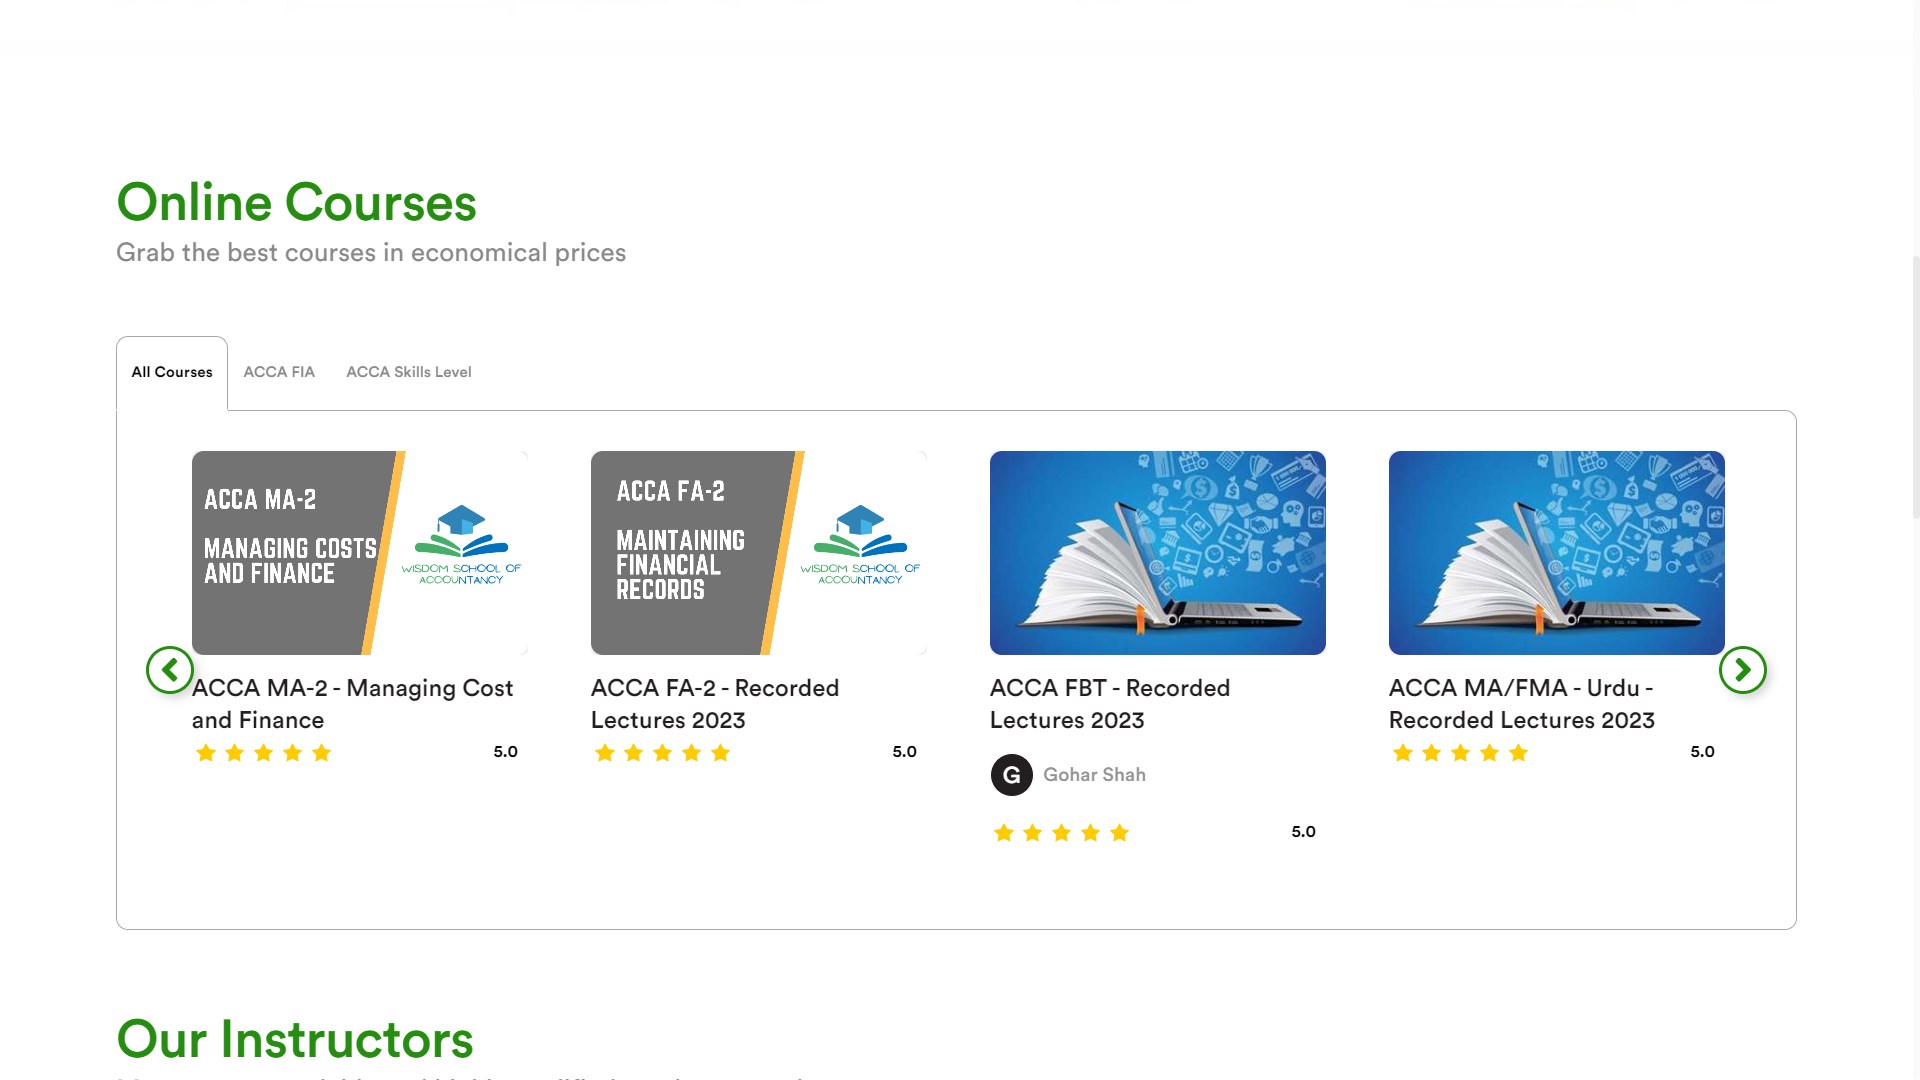The height and width of the screenshot is (1080, 1920).
Task: Click instructor name Gohar Shah
Action: click(x=1094, y=775)
